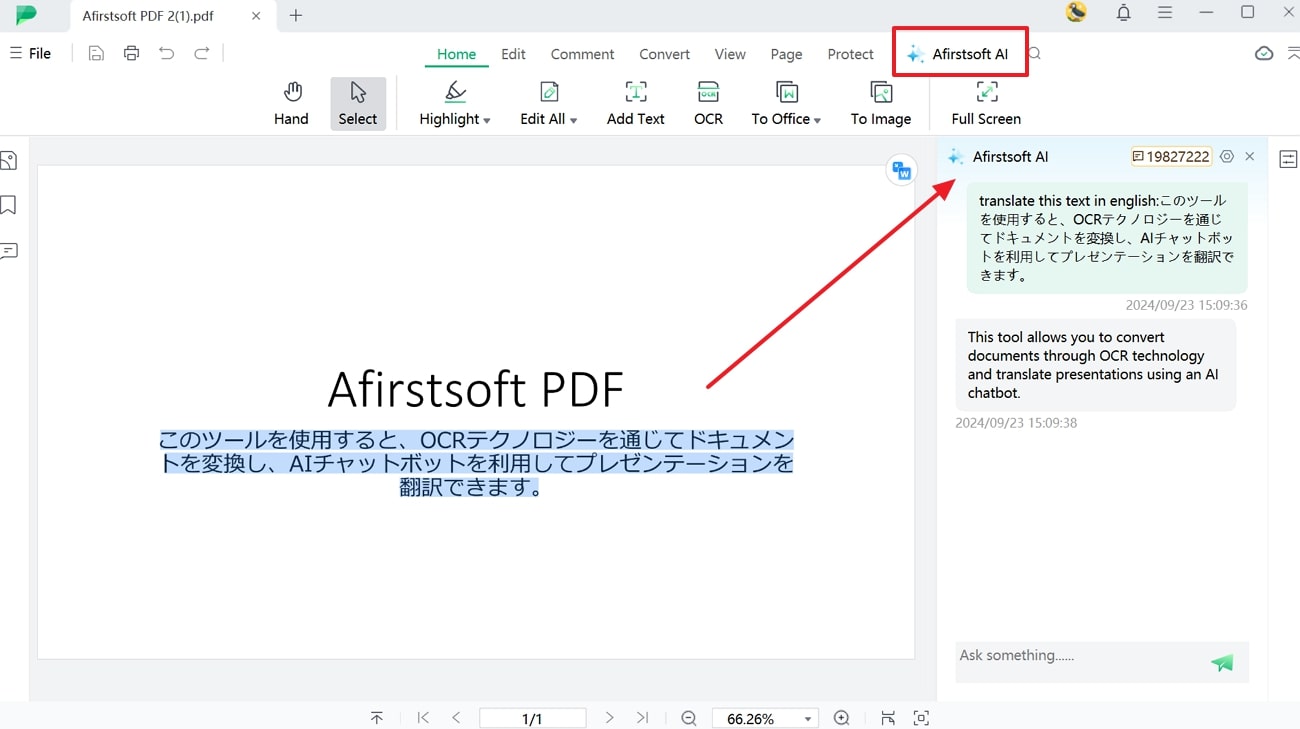Select the Hand tool

(x=291, y=104)
